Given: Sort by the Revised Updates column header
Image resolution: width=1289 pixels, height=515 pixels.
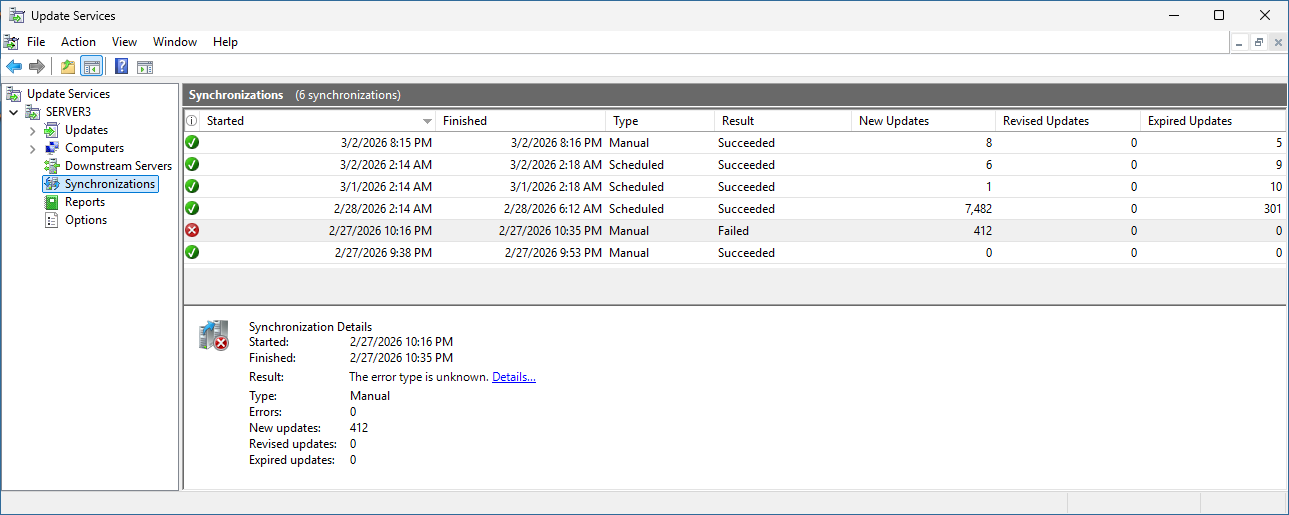Looking at the screenshot, I should pyautogui.click(x=1069, y=121).
